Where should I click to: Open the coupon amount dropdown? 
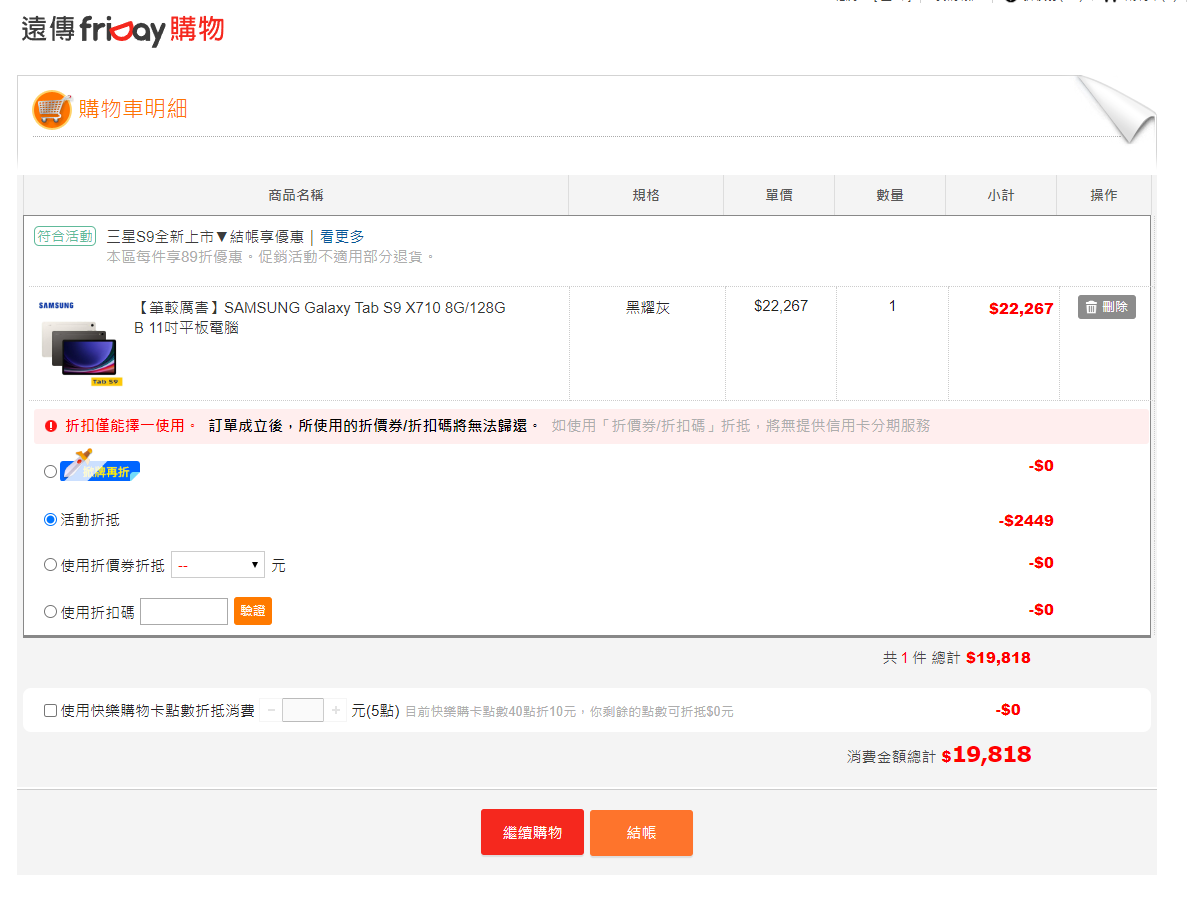point(218,565)
